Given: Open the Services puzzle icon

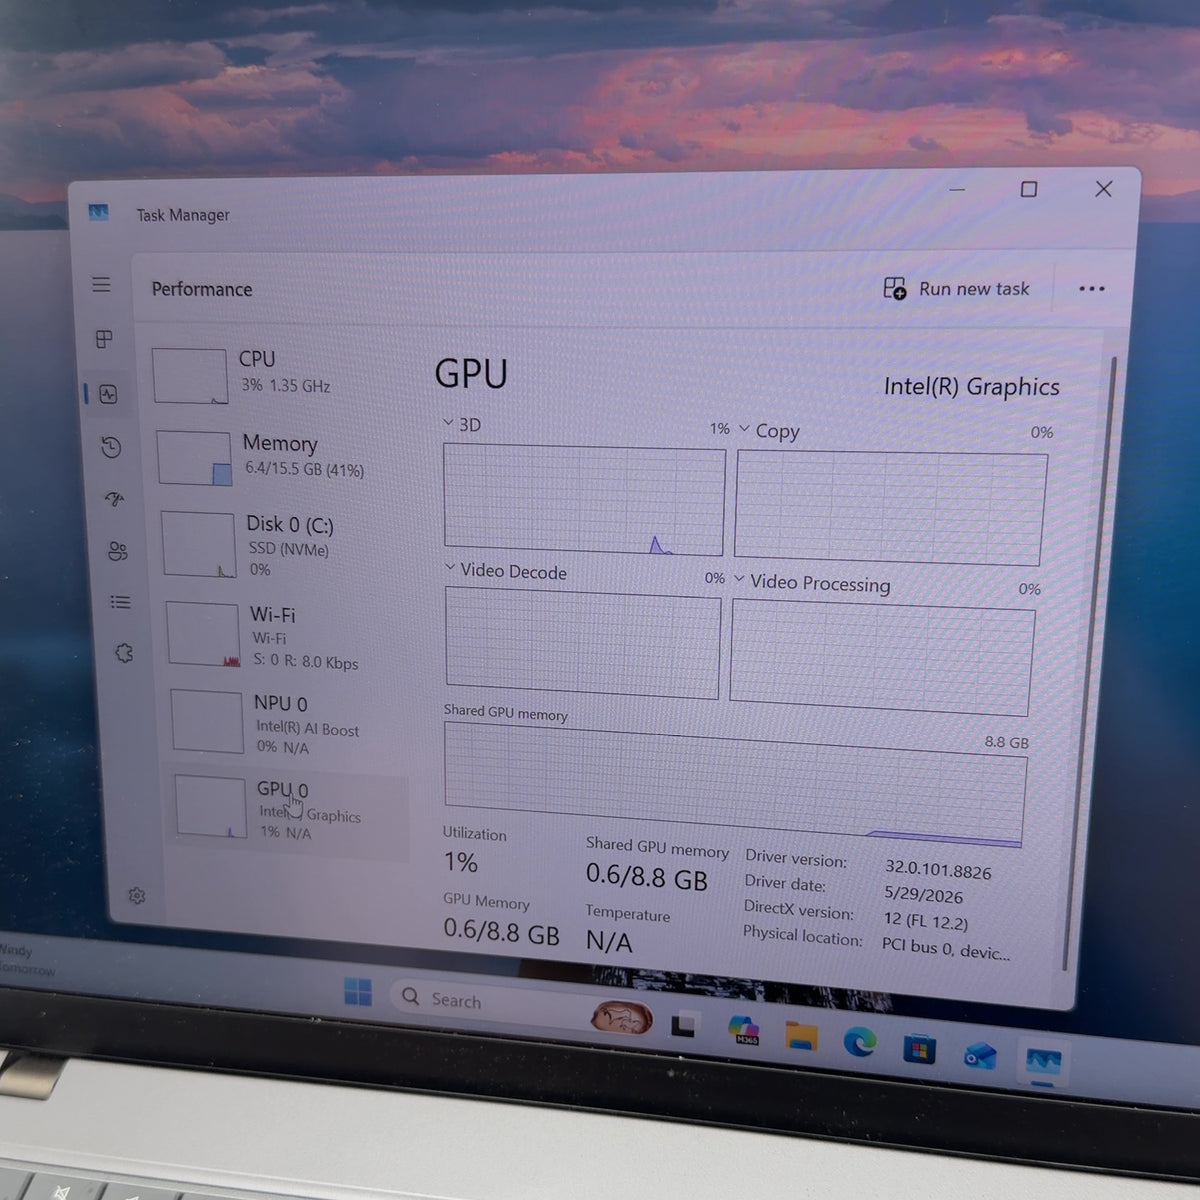Looking at the screenshot, I should (124, 653).
